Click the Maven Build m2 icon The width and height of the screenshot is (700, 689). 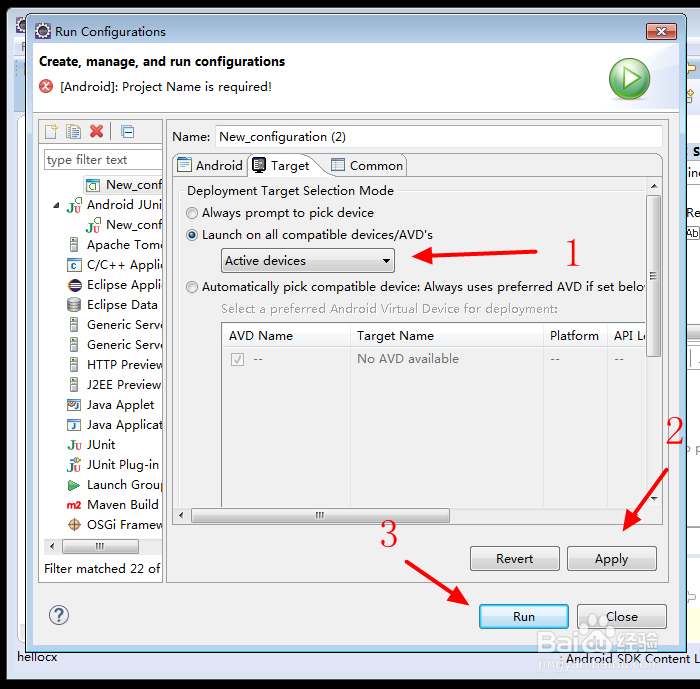pos(74,505)
